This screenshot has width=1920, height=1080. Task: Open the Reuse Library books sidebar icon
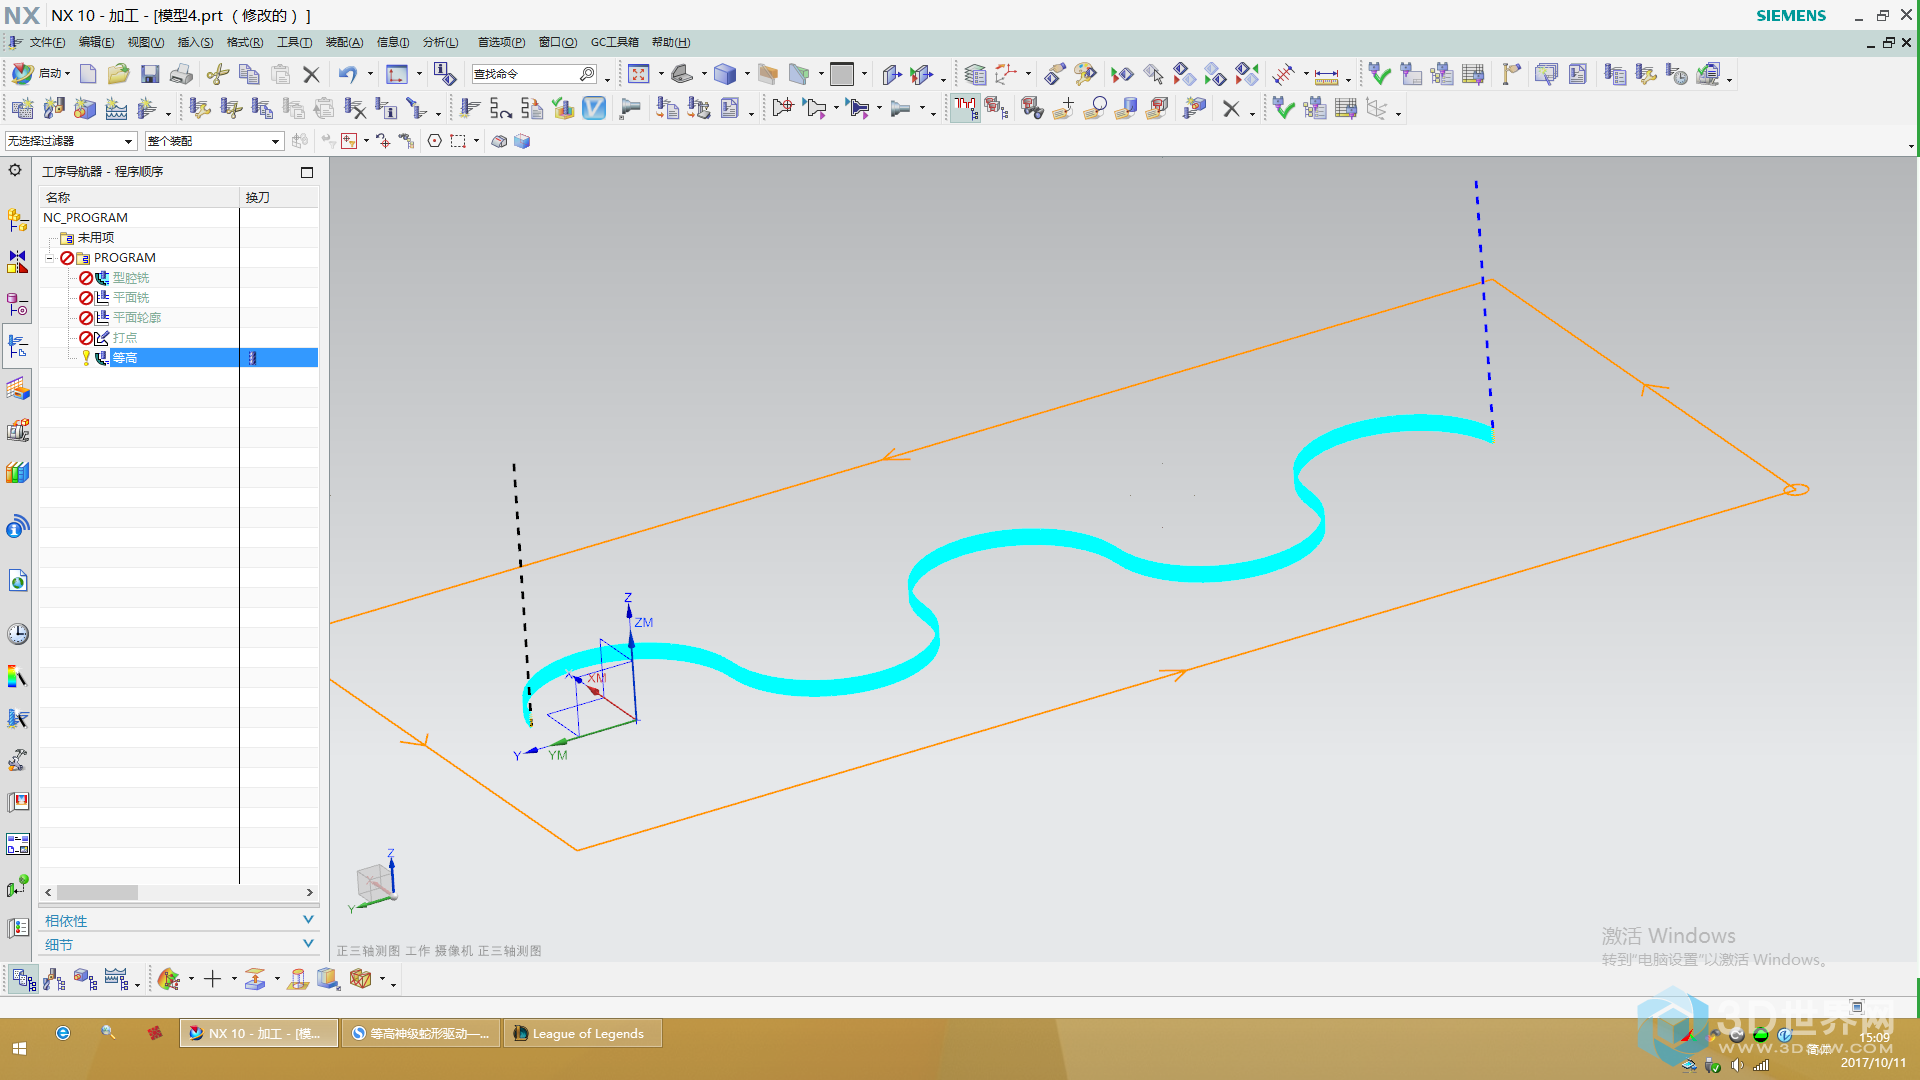pos(17,472)
